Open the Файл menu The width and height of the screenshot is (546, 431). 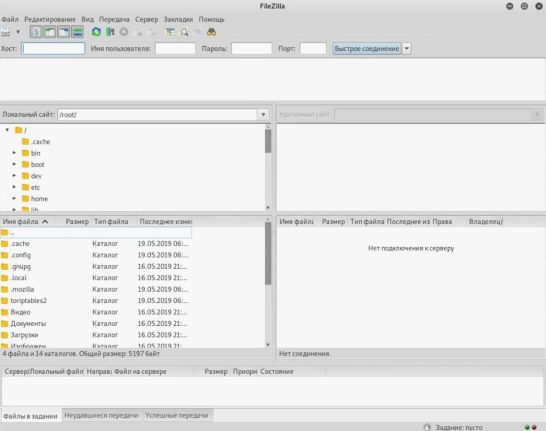click(x=10, y=19)
